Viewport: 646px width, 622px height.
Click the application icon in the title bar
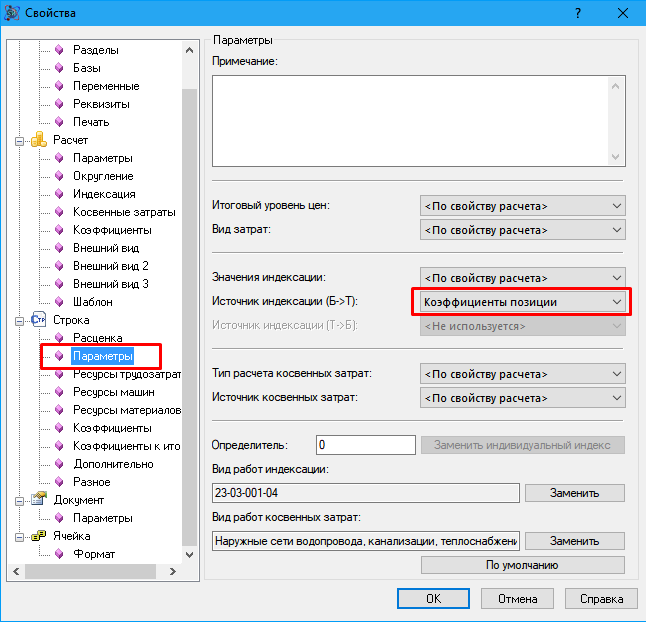(11, 13)
